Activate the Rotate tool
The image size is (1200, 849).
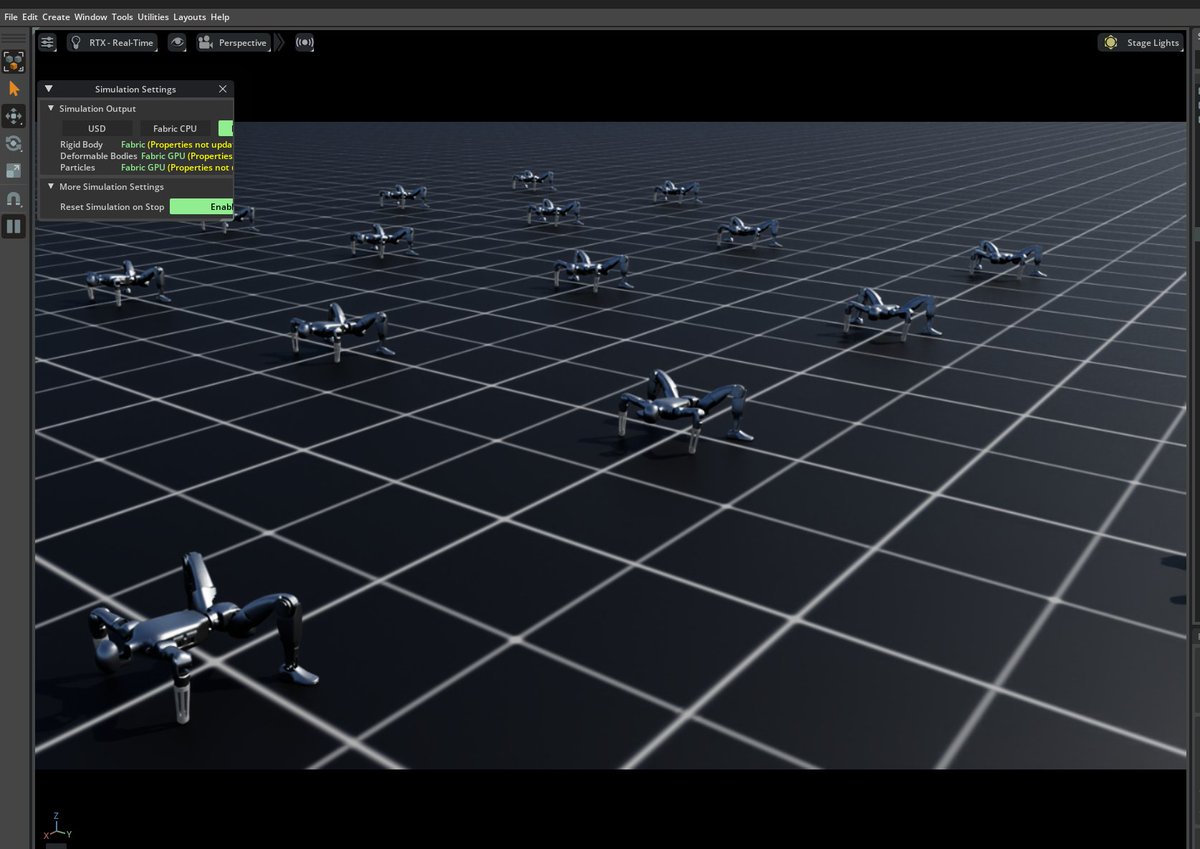[13, 144]
